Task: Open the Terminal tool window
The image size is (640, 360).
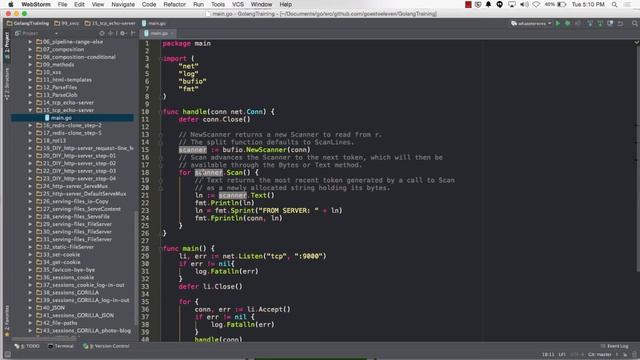Action: pyautogui.click(x=61, y=346)
